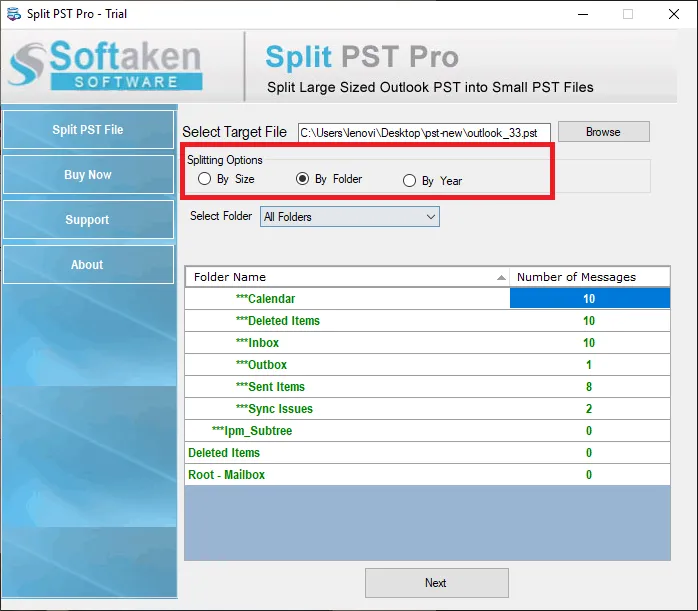The height and width of the screenshot is (611, 698).
Task: Click the Softaken Software logo
Action: 106,65
